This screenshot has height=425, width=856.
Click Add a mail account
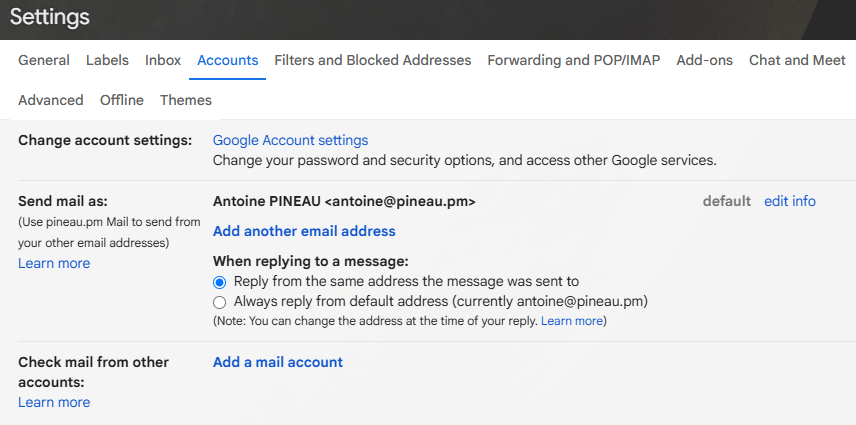pos(278,362)
